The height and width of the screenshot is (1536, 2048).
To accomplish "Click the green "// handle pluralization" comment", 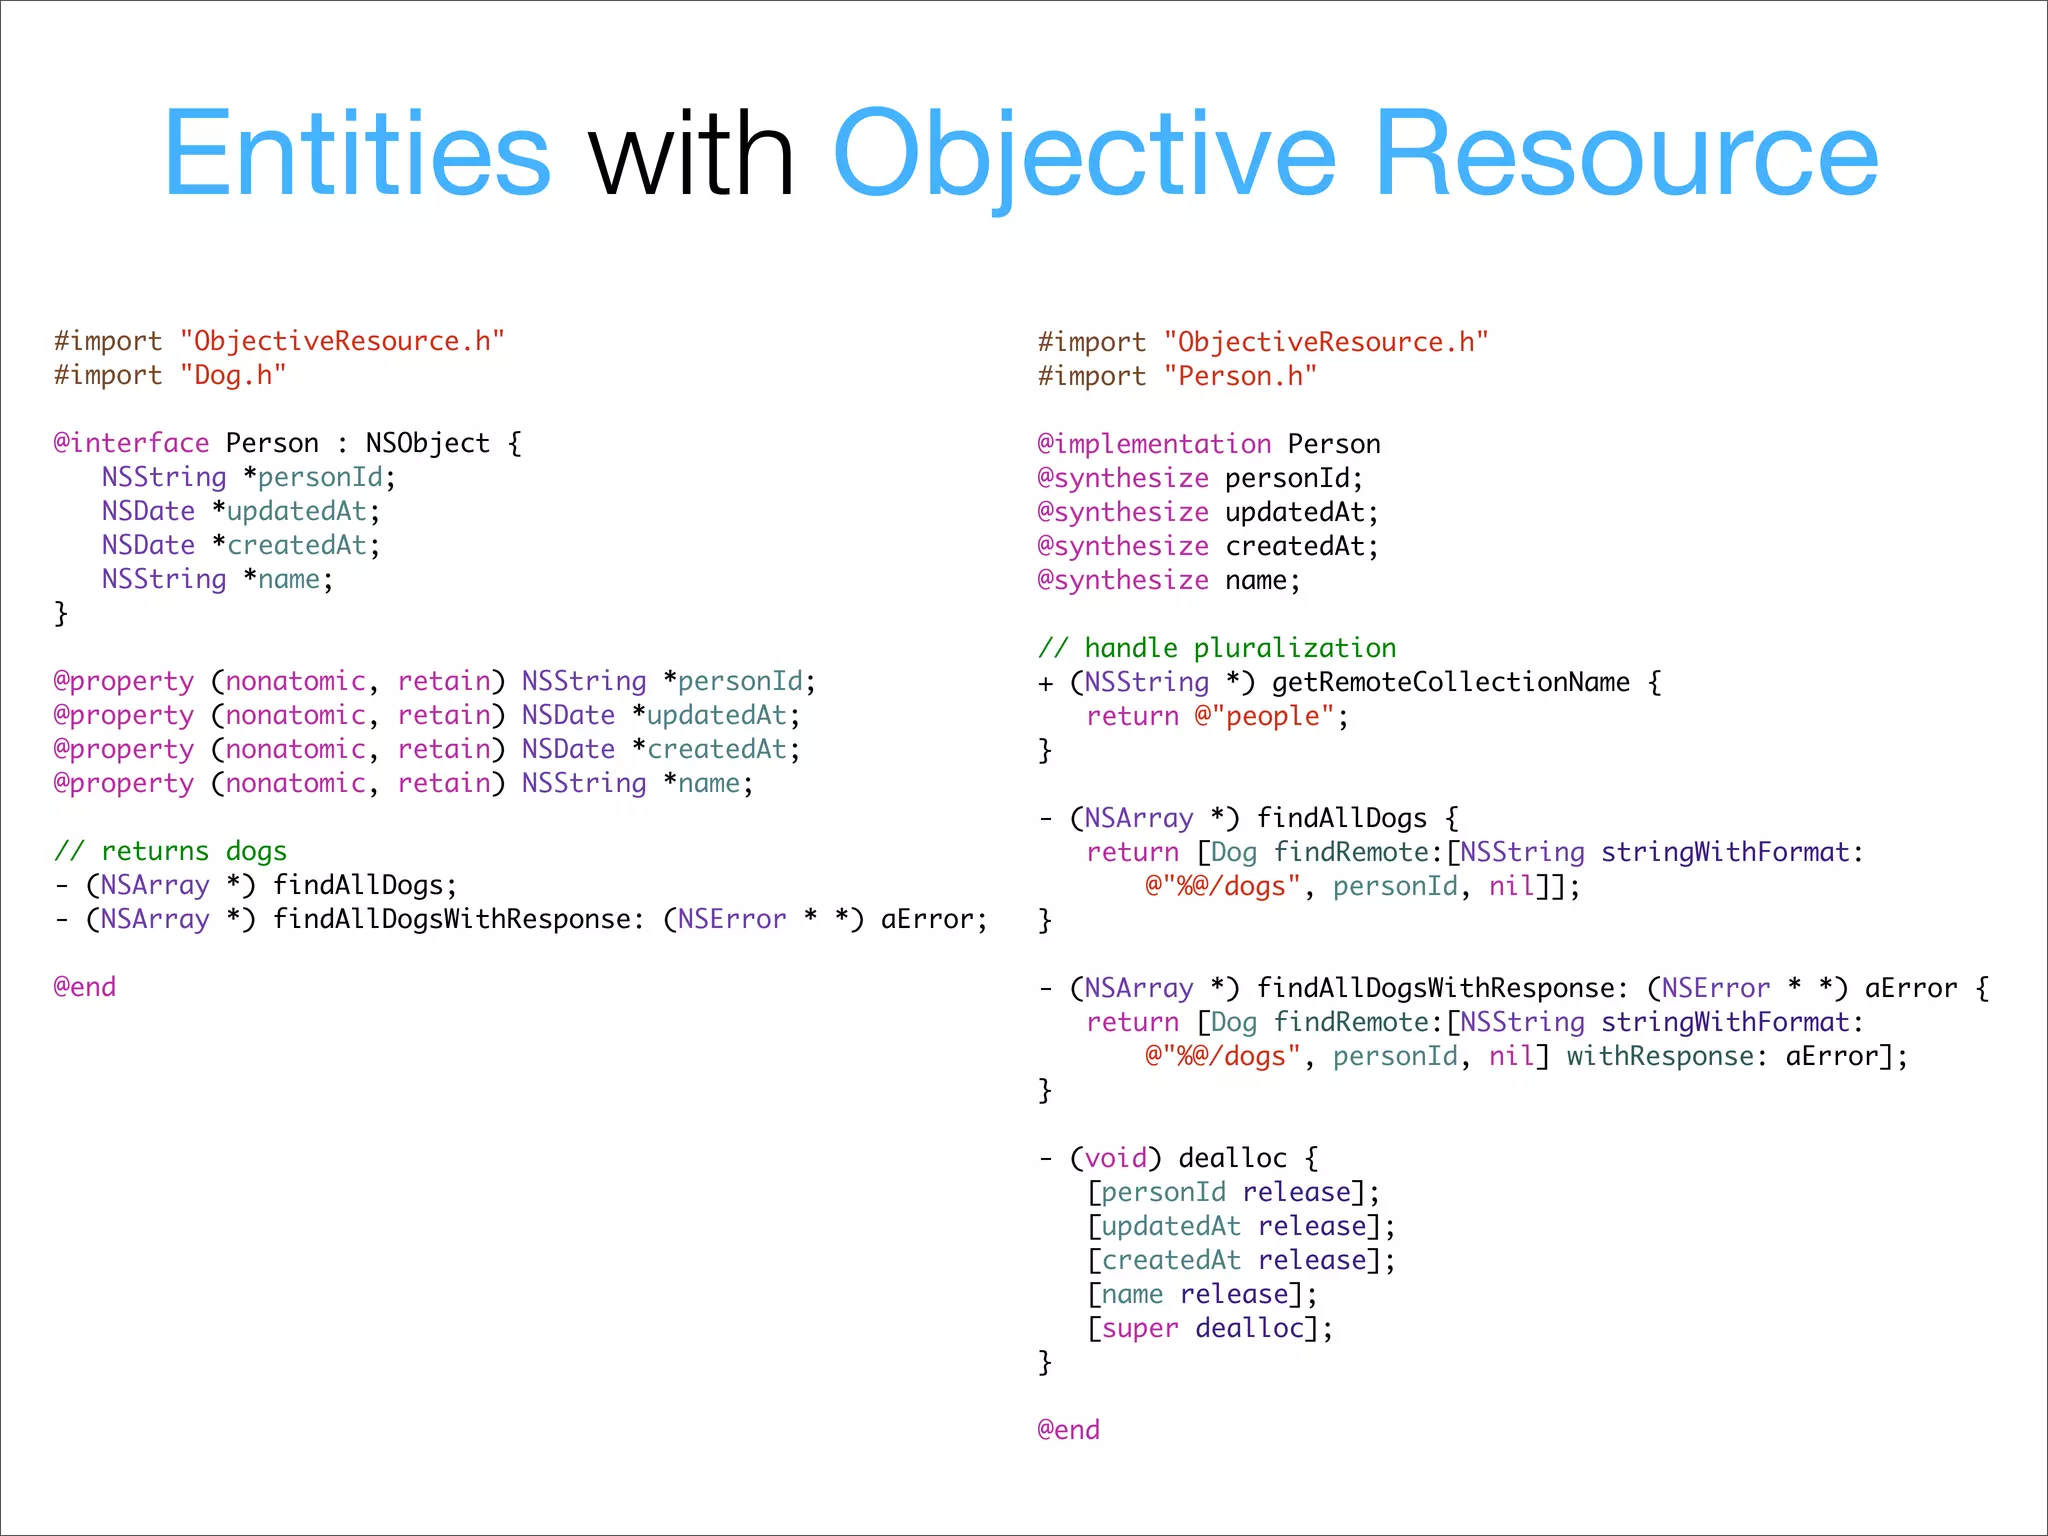I will pos(1217,648).
